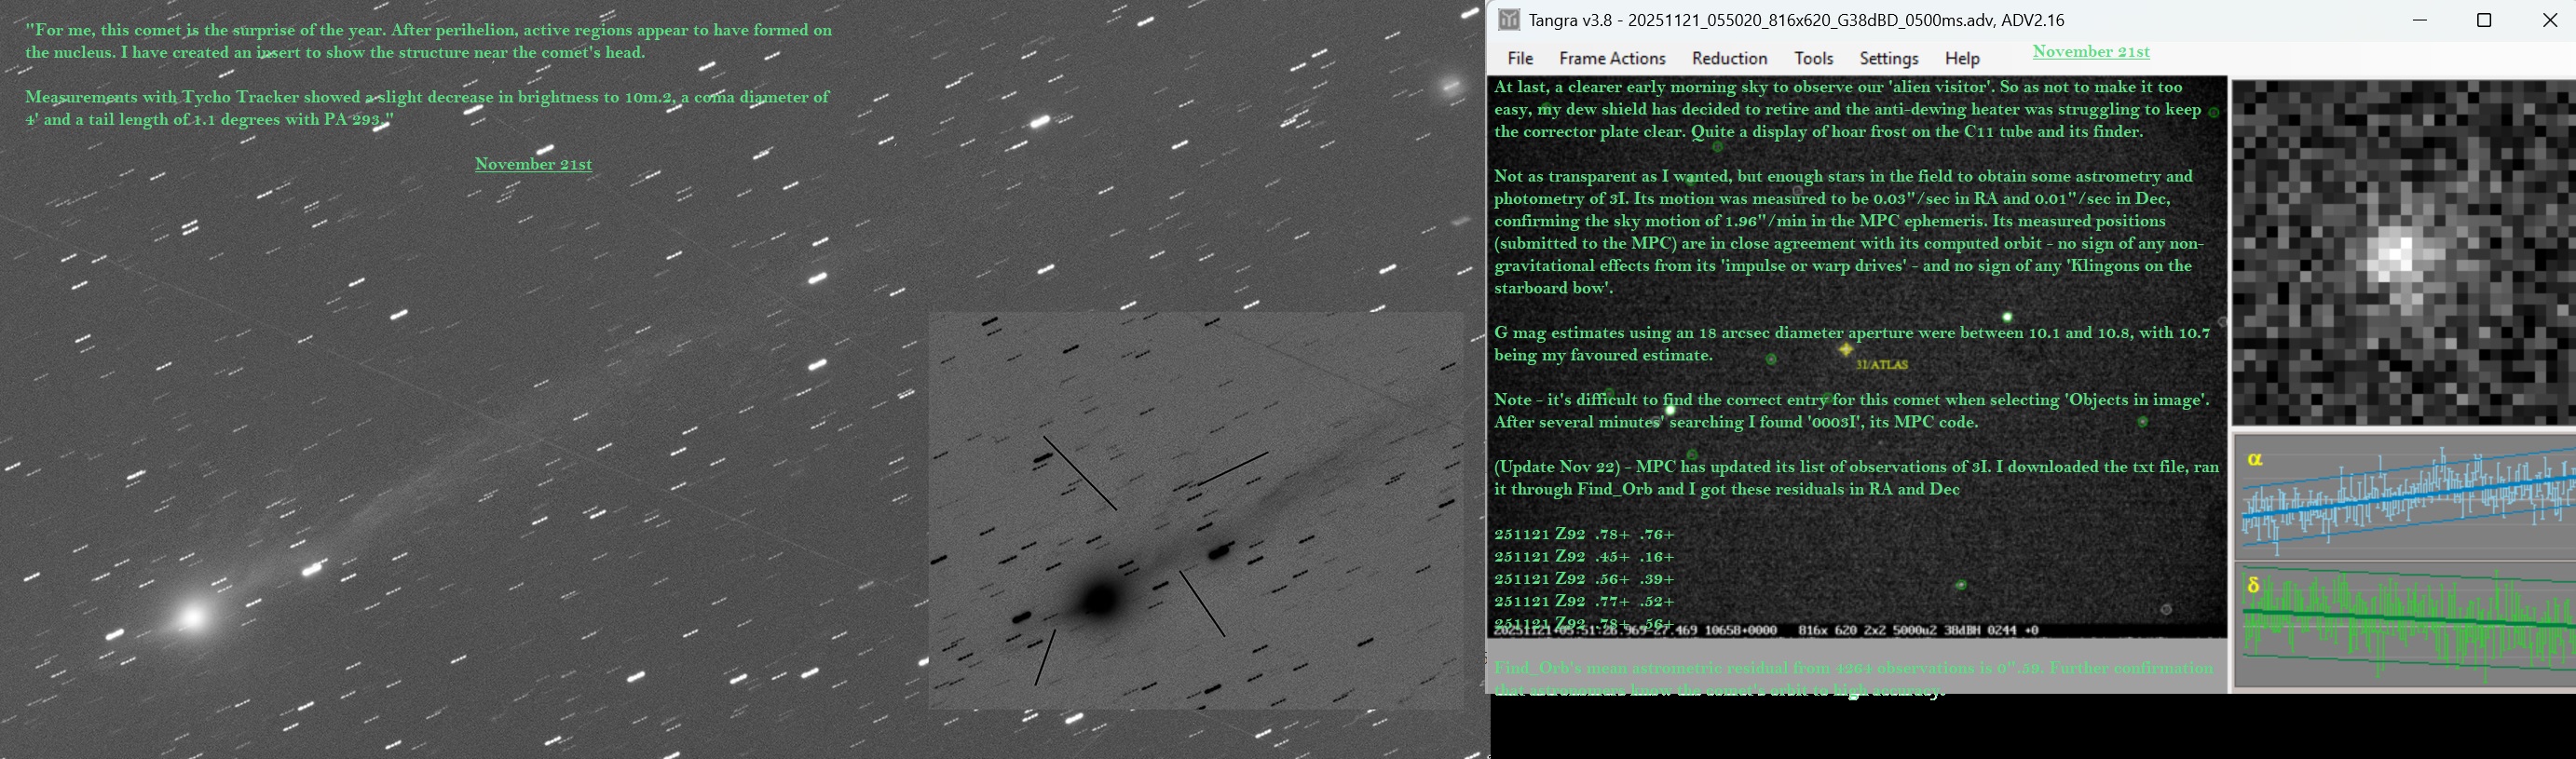Click the Tangra application icon in the title bar
Screen dimensions: 2576x759
tap(1509, 20)
